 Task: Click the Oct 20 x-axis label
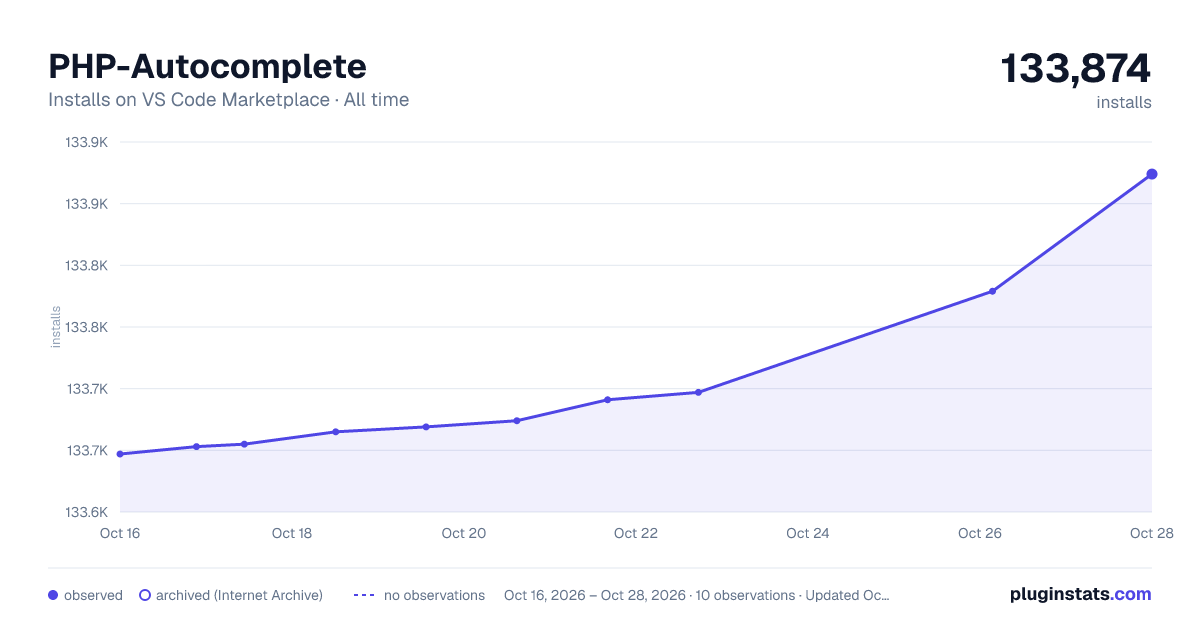point(464,533)
